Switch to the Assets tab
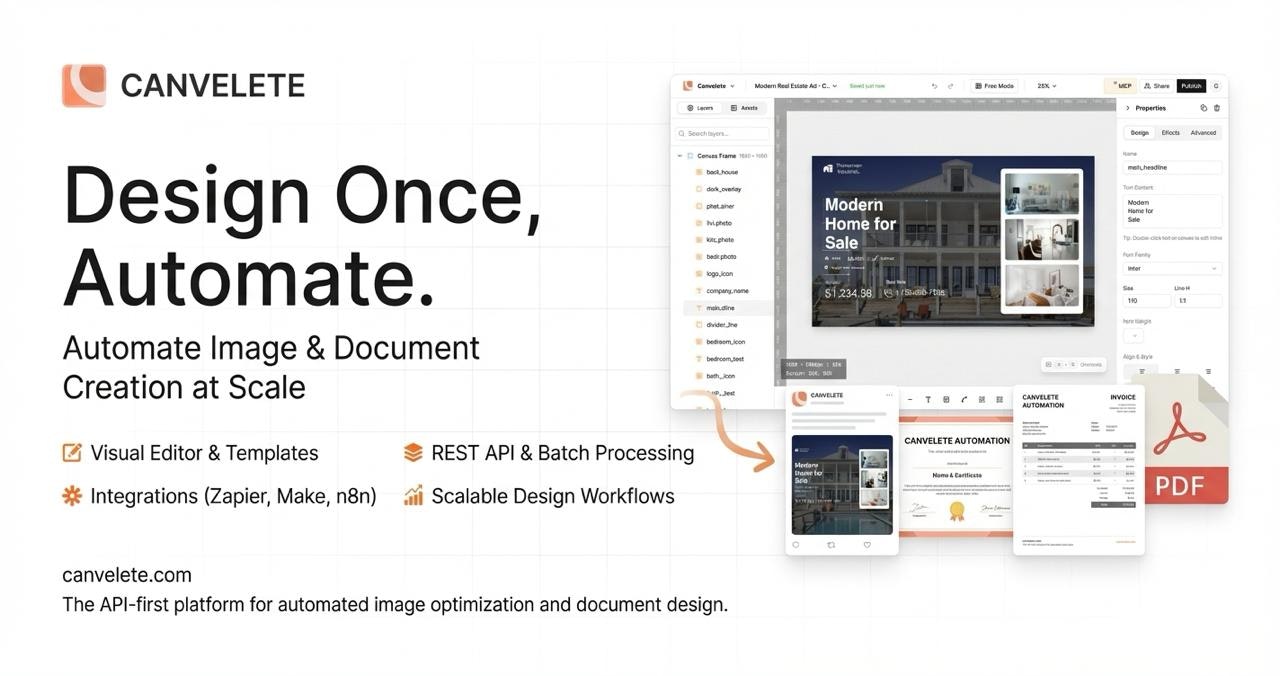This screenshot has width=1280, height=676. [747, 107]
